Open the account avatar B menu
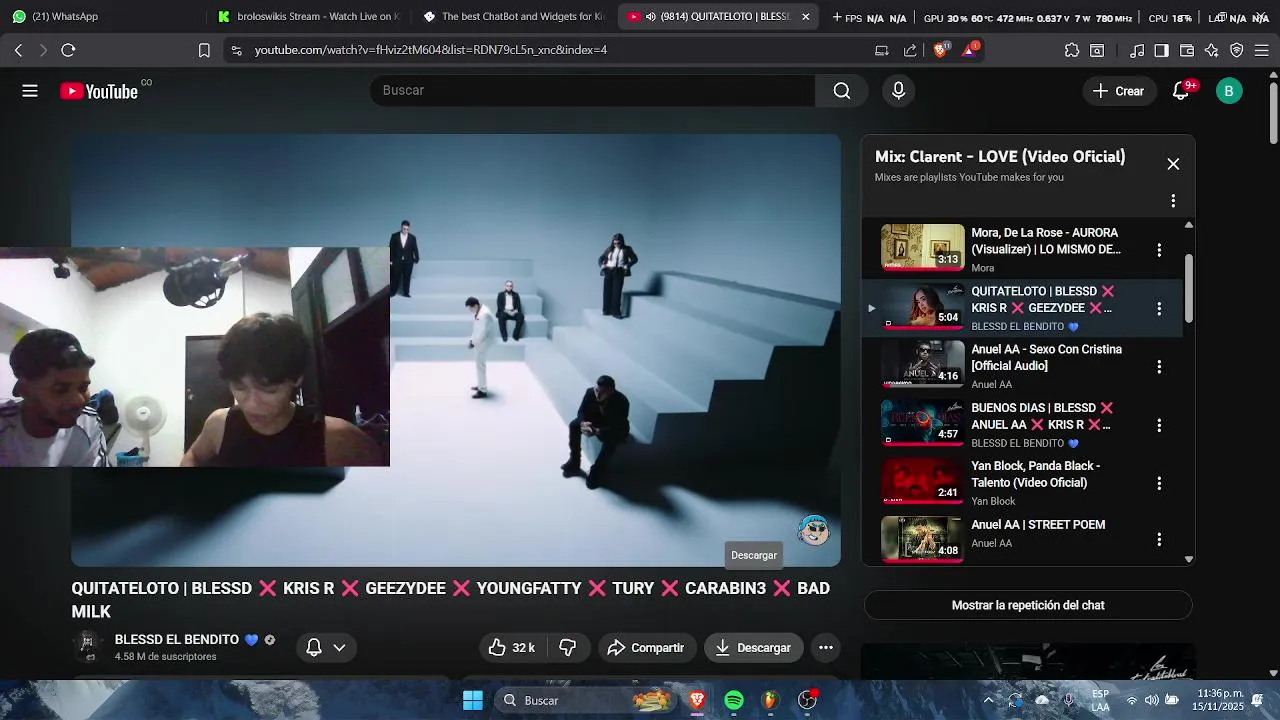Image resolution: width=1280 pixels, height=720 pixels. 1229,91
